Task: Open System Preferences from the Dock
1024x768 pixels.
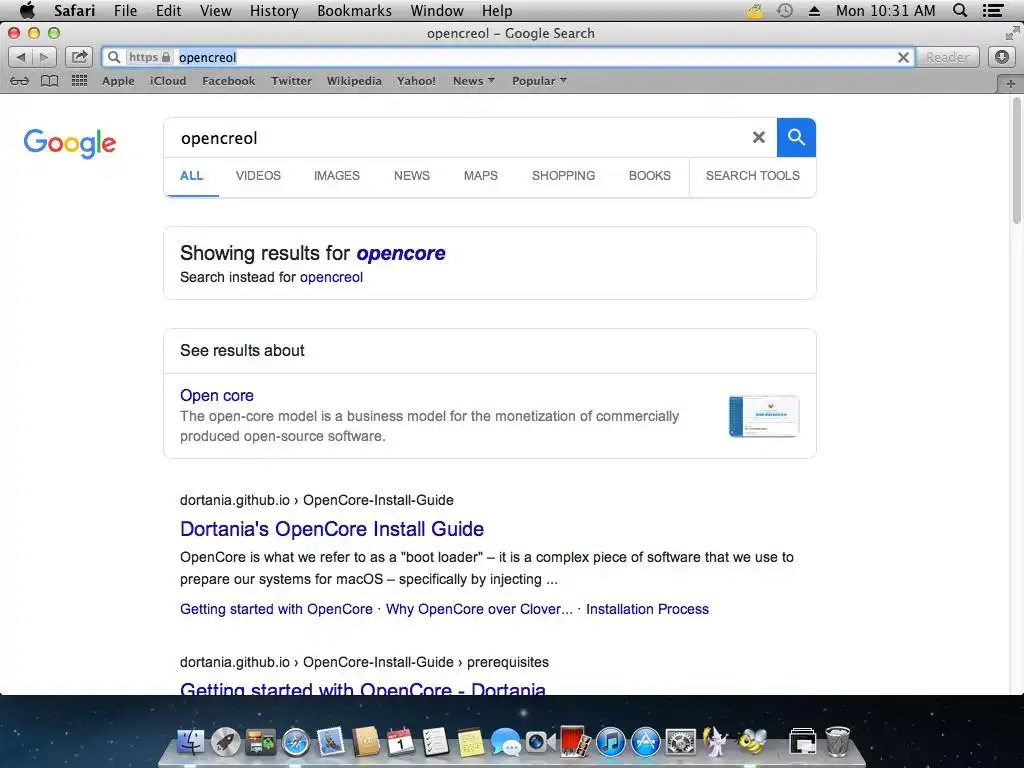Action: coord(681,743)
